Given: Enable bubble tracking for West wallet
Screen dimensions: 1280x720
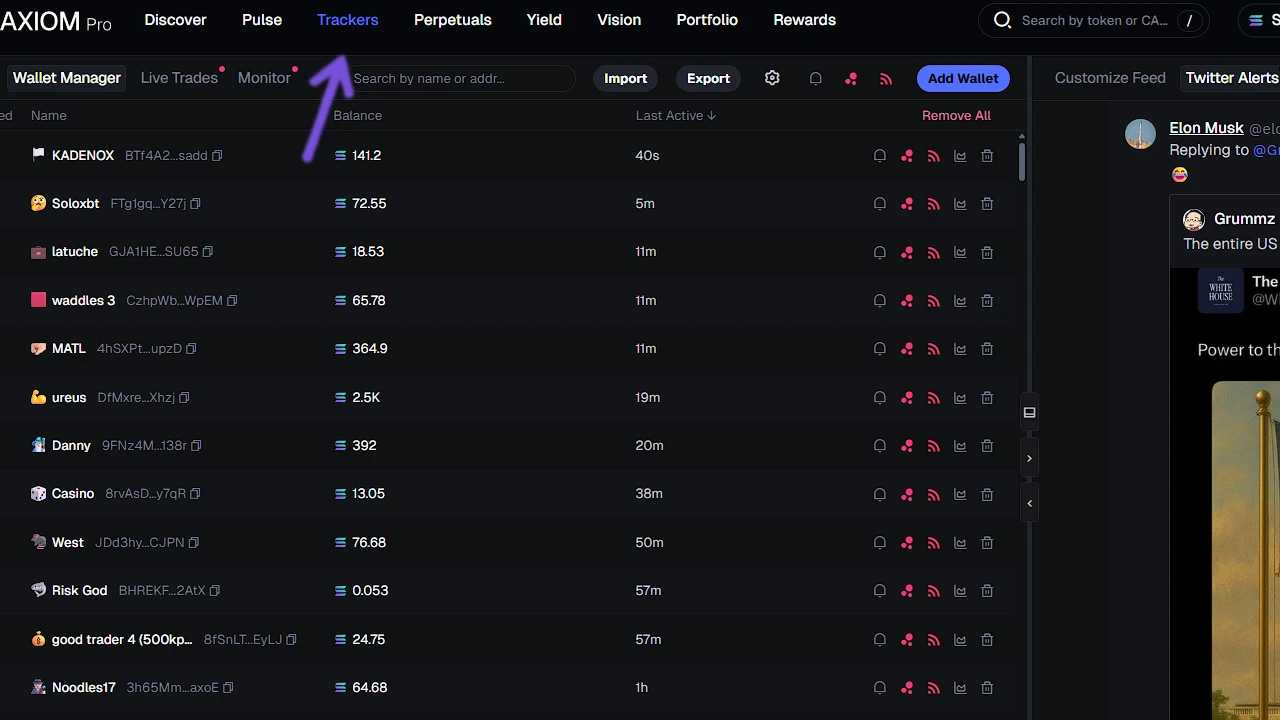Looking at the screenshot, I should [907, 542].
